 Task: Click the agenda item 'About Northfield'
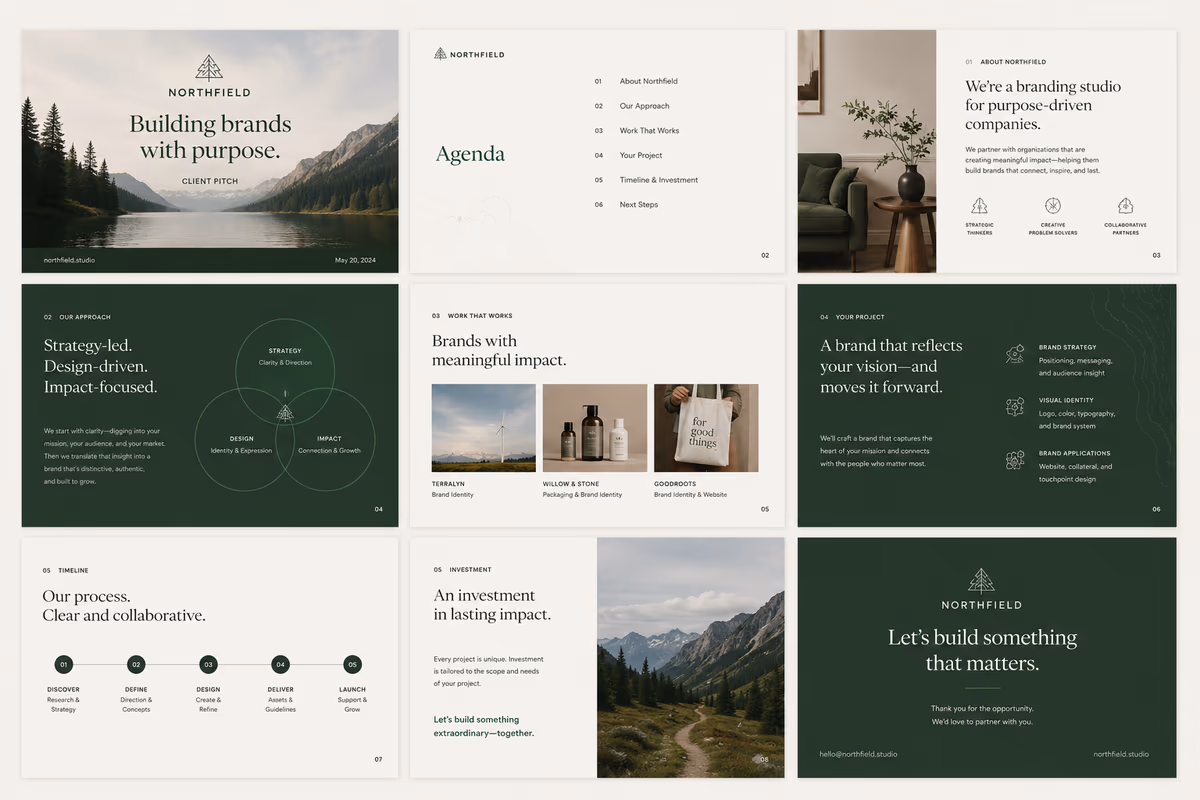[x=648, y=81]
